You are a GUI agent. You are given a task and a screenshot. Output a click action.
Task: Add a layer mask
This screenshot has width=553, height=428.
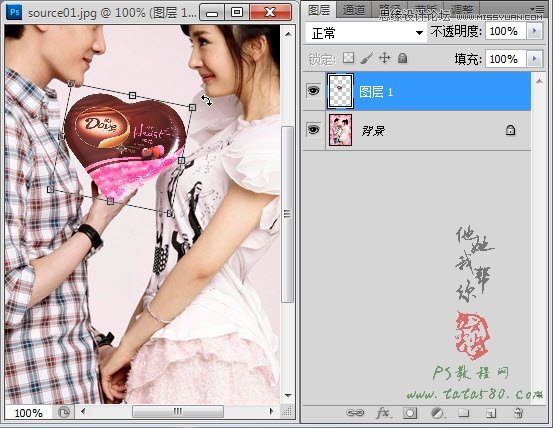tap(410, 413)
